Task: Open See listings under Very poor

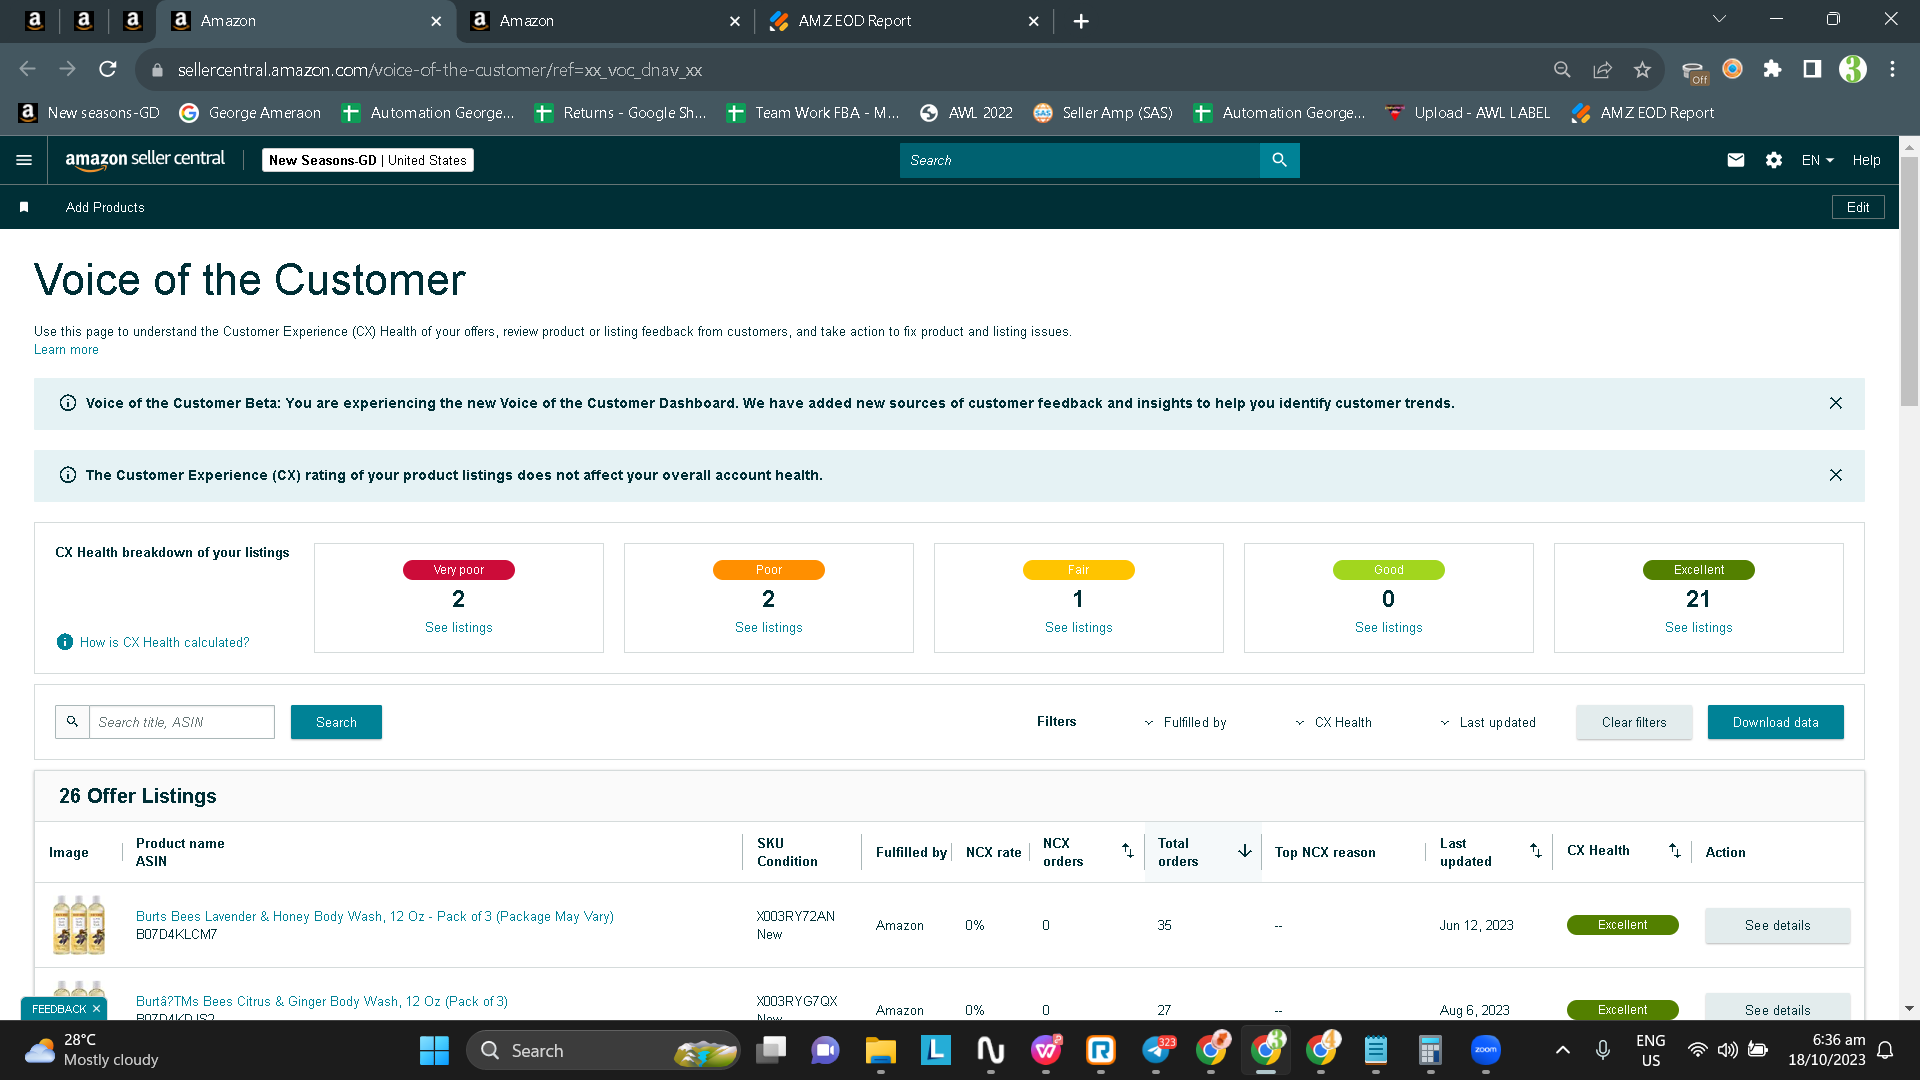Action: tap(459, 627)
